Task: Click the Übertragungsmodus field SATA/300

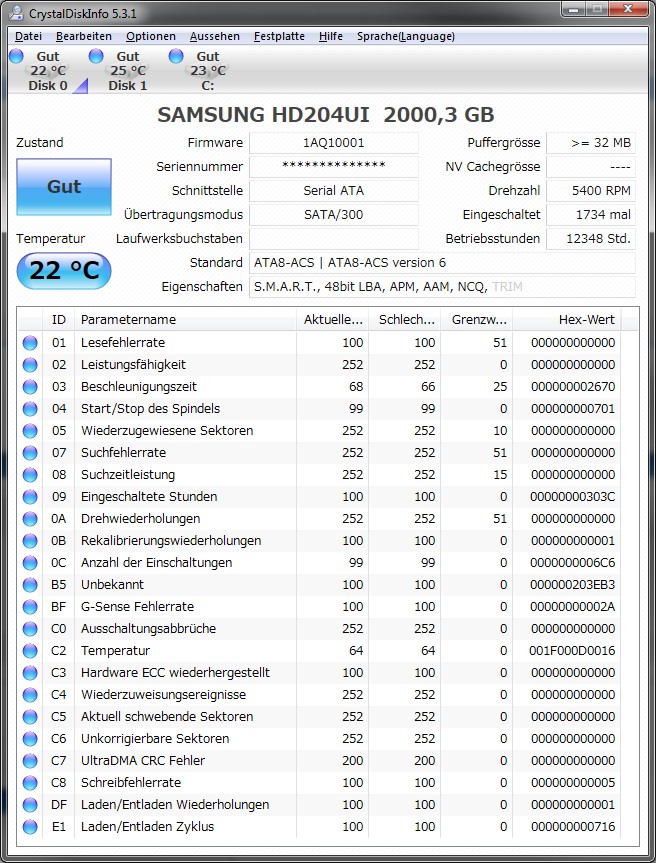Action: click(x=334, y=215)
